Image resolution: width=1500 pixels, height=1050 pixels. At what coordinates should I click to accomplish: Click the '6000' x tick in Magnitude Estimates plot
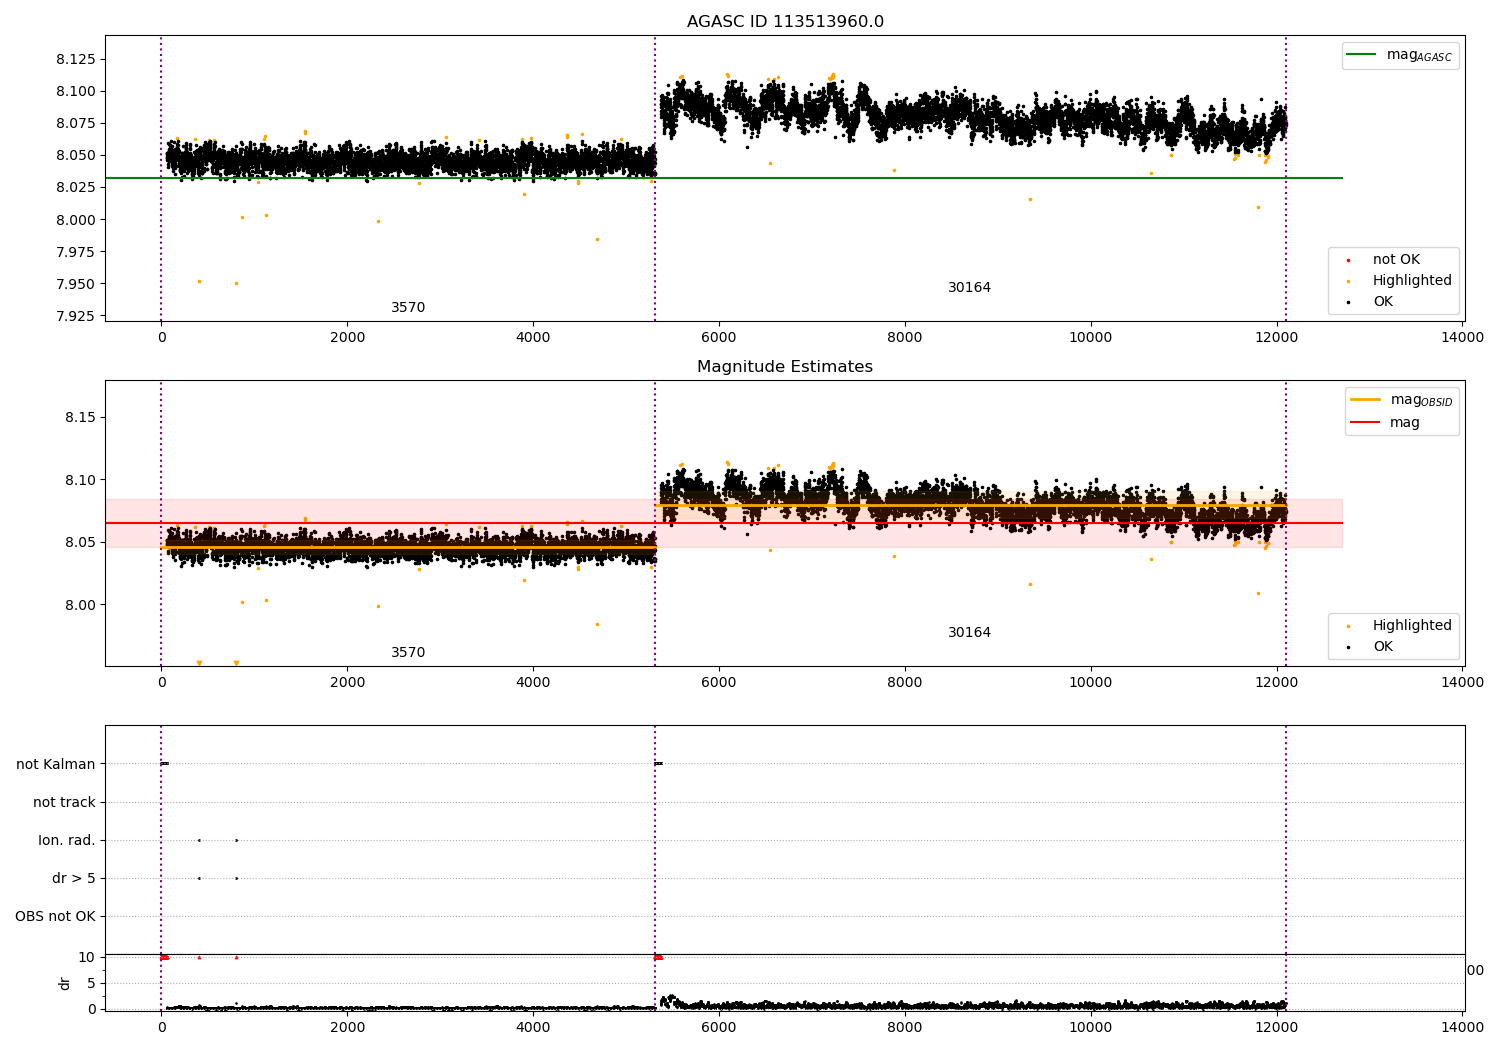(718, 682)
